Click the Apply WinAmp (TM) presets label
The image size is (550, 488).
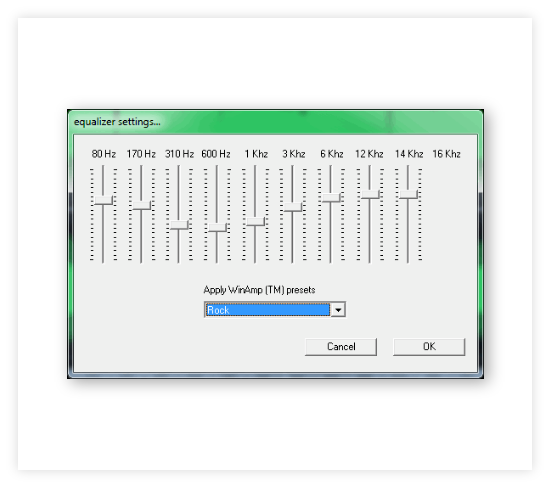pos(259,290)
